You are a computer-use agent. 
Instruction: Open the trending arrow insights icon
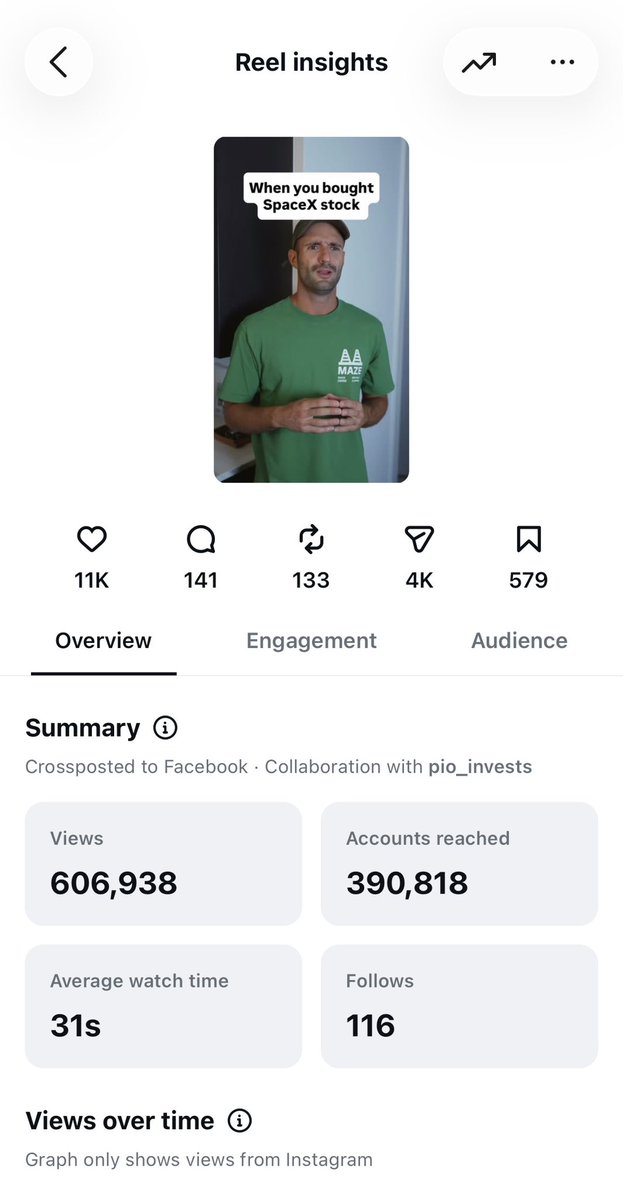click(479, 62)
